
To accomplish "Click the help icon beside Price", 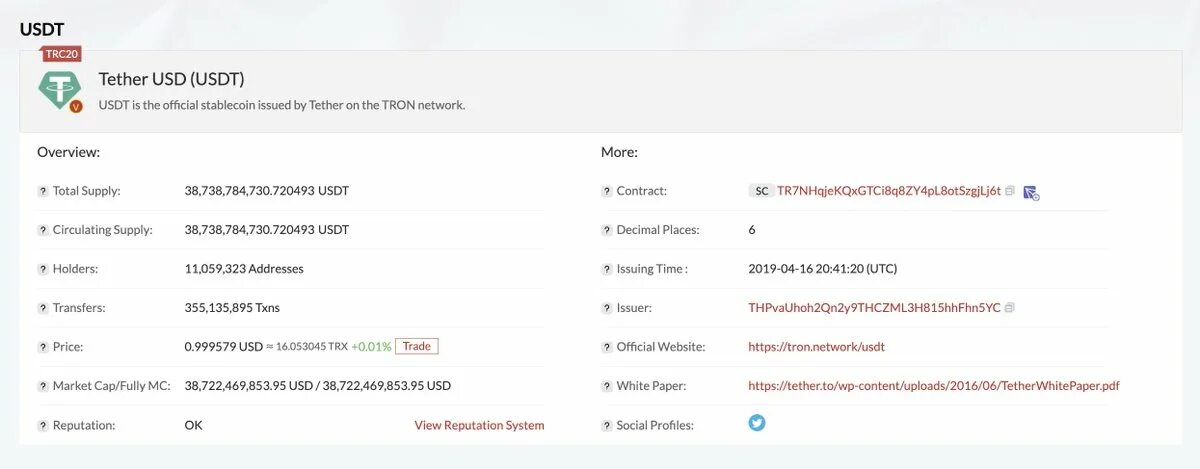I will (x=43, y=347).
